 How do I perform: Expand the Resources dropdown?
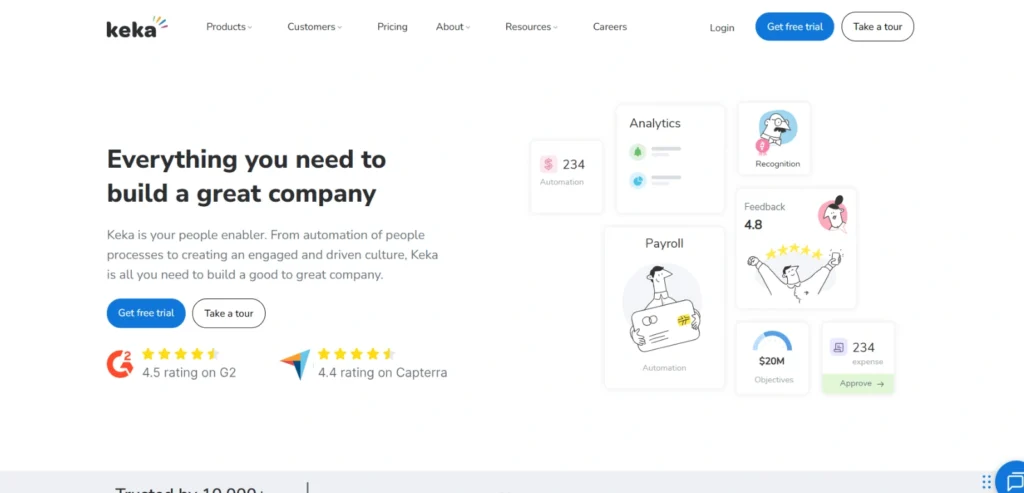point(531,27)
